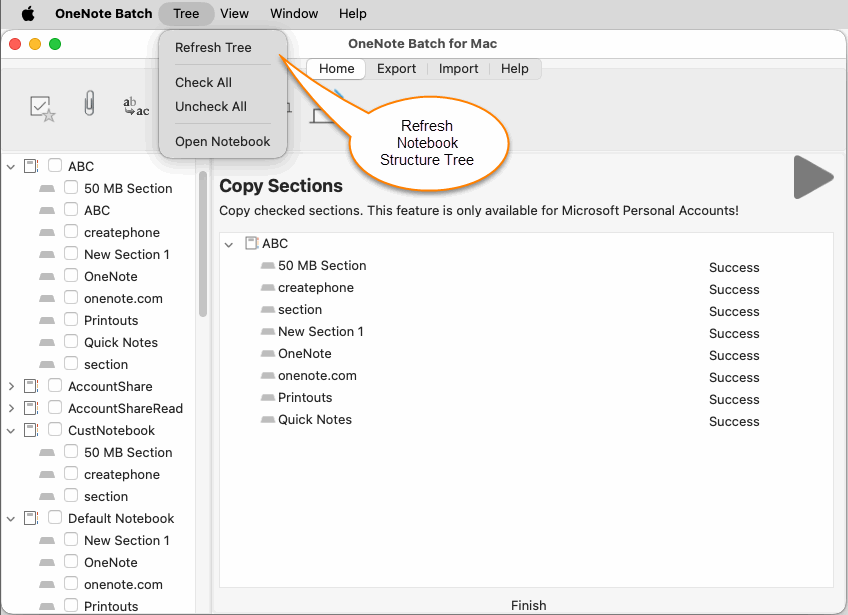848x615 pixels.
Task: Click the section icon beside Quick Notes
Action: [x=48, y=342]
